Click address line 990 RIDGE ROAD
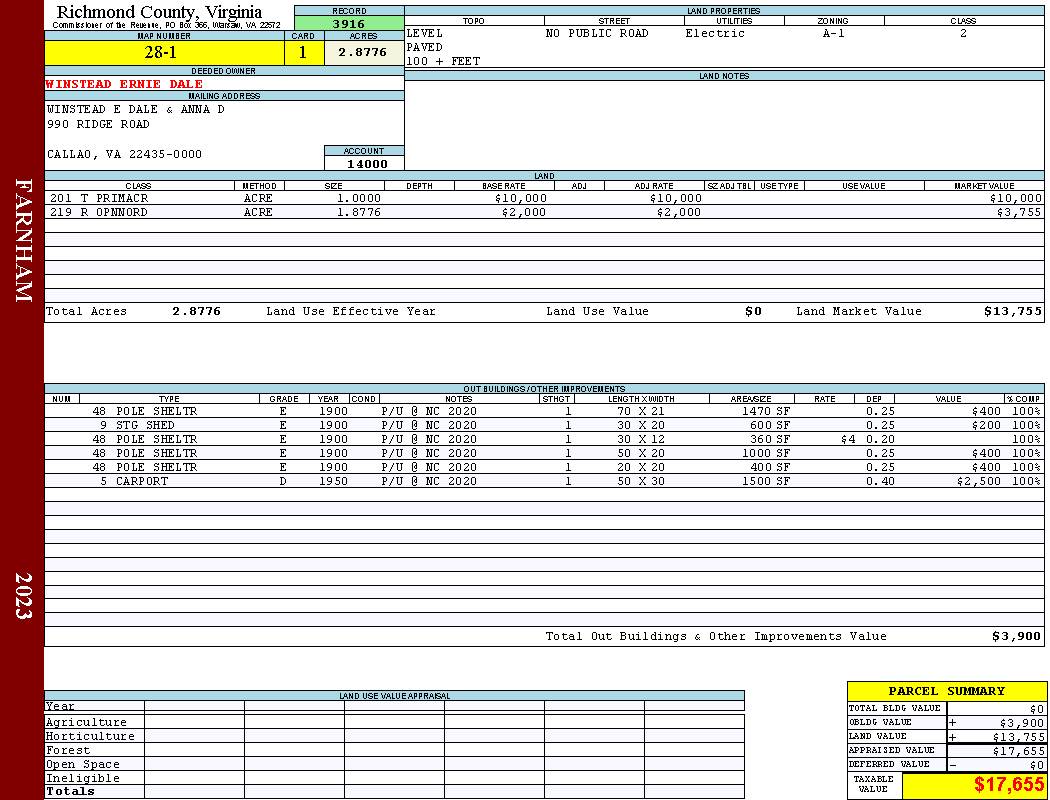The image size is (1050, 800). coord(98,125)
